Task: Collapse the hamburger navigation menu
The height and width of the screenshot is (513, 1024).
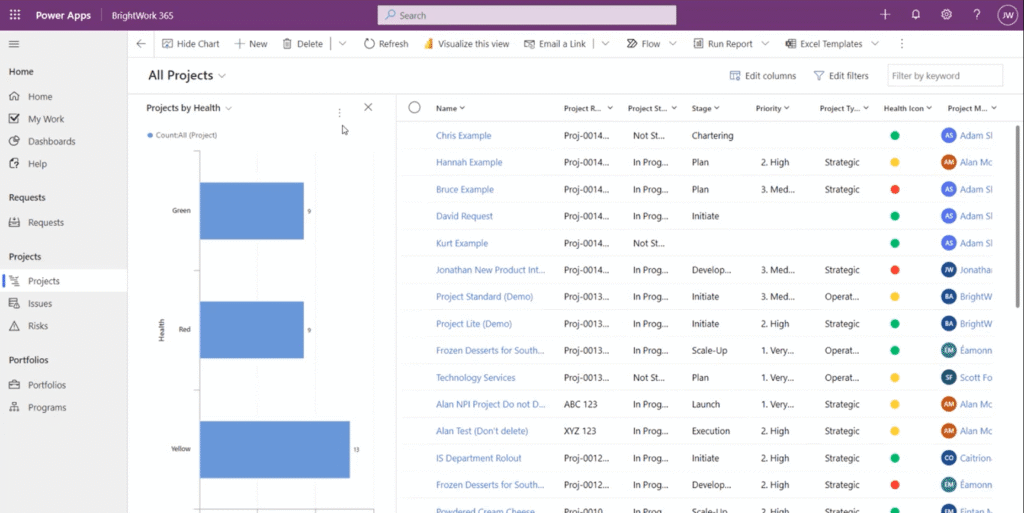Action: click(x=14, y=44)
